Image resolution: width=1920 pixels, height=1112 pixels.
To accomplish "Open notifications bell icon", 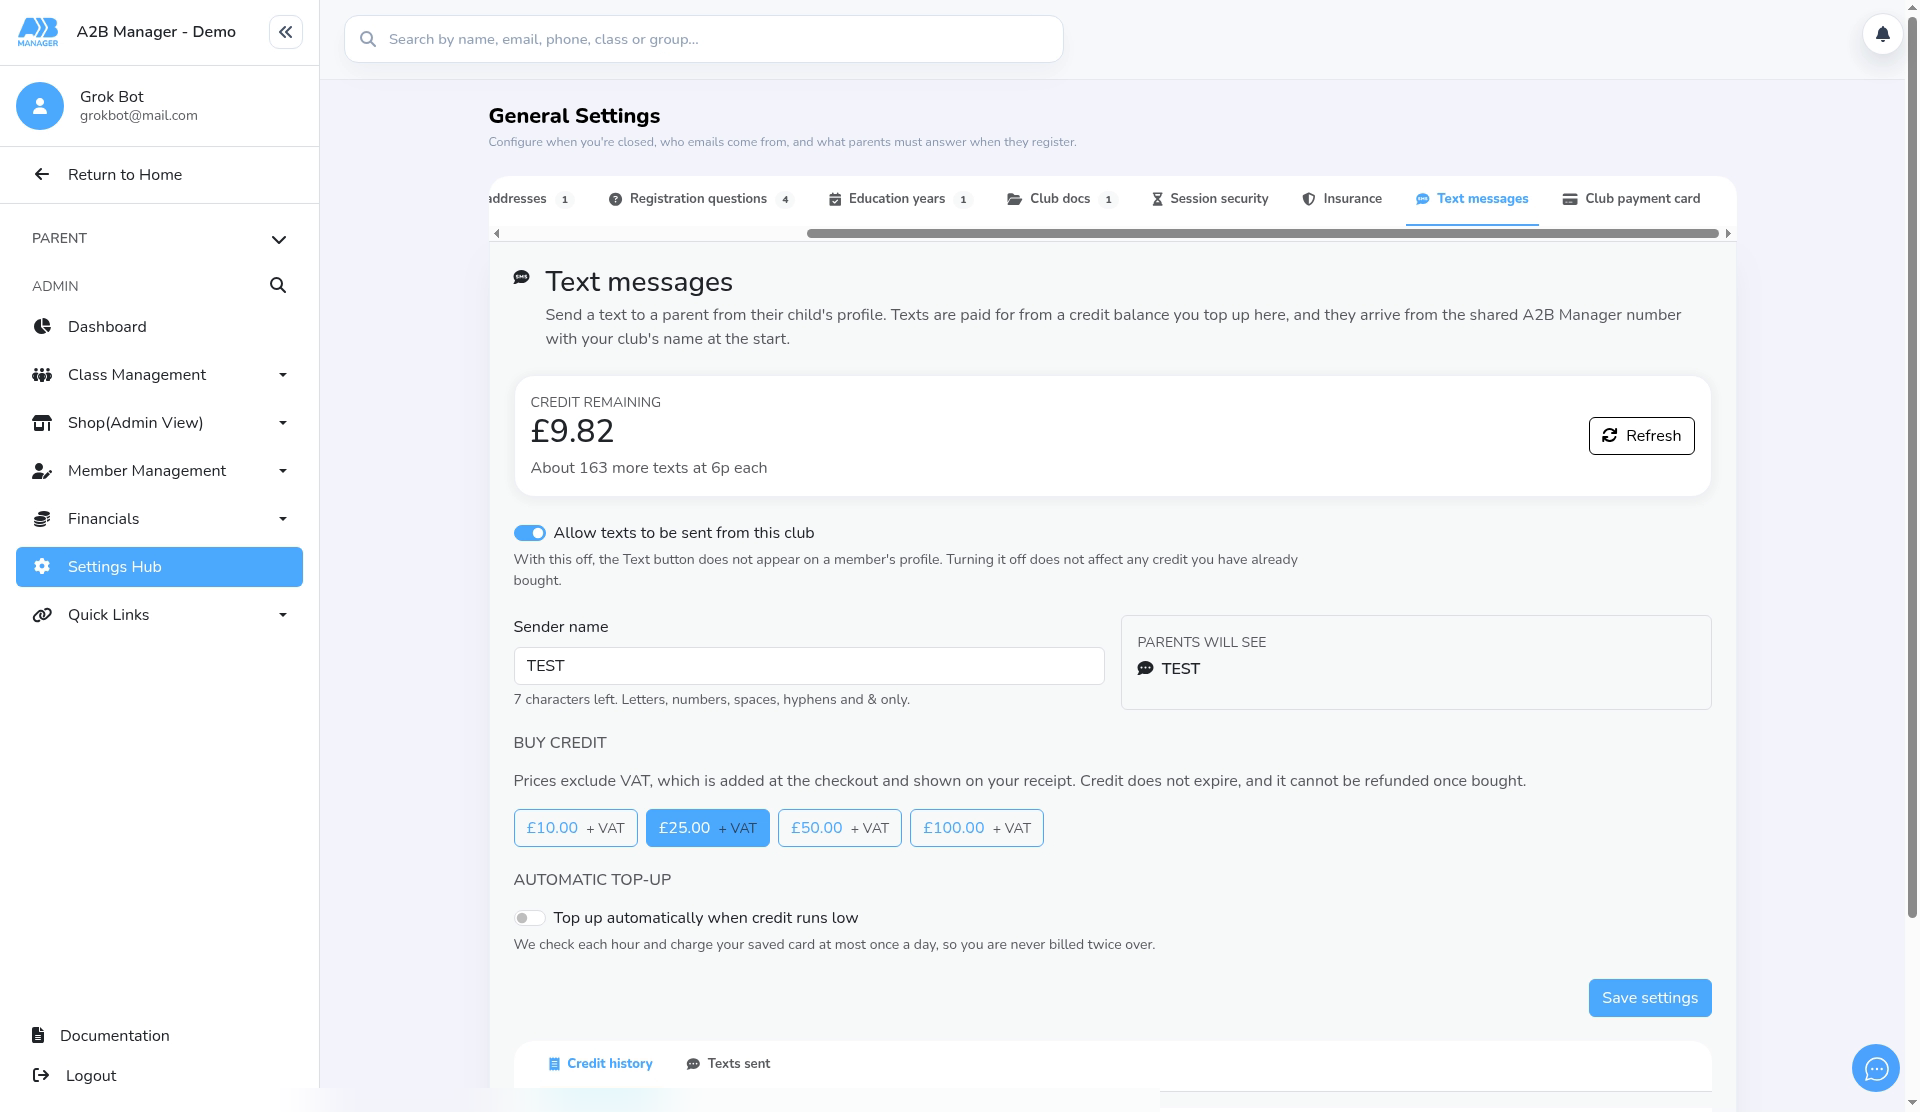I will pyautogui.click(x=1882, y=34).
